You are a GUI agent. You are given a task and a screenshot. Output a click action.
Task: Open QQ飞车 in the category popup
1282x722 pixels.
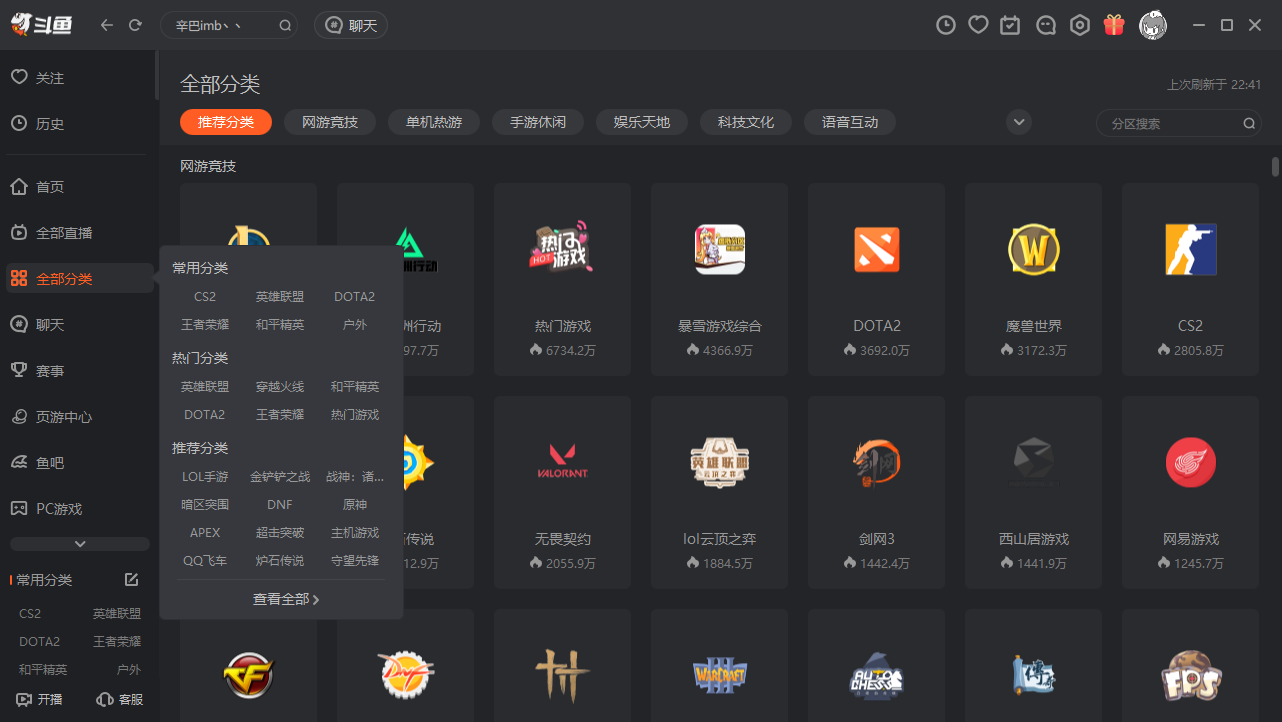(205, 561)
